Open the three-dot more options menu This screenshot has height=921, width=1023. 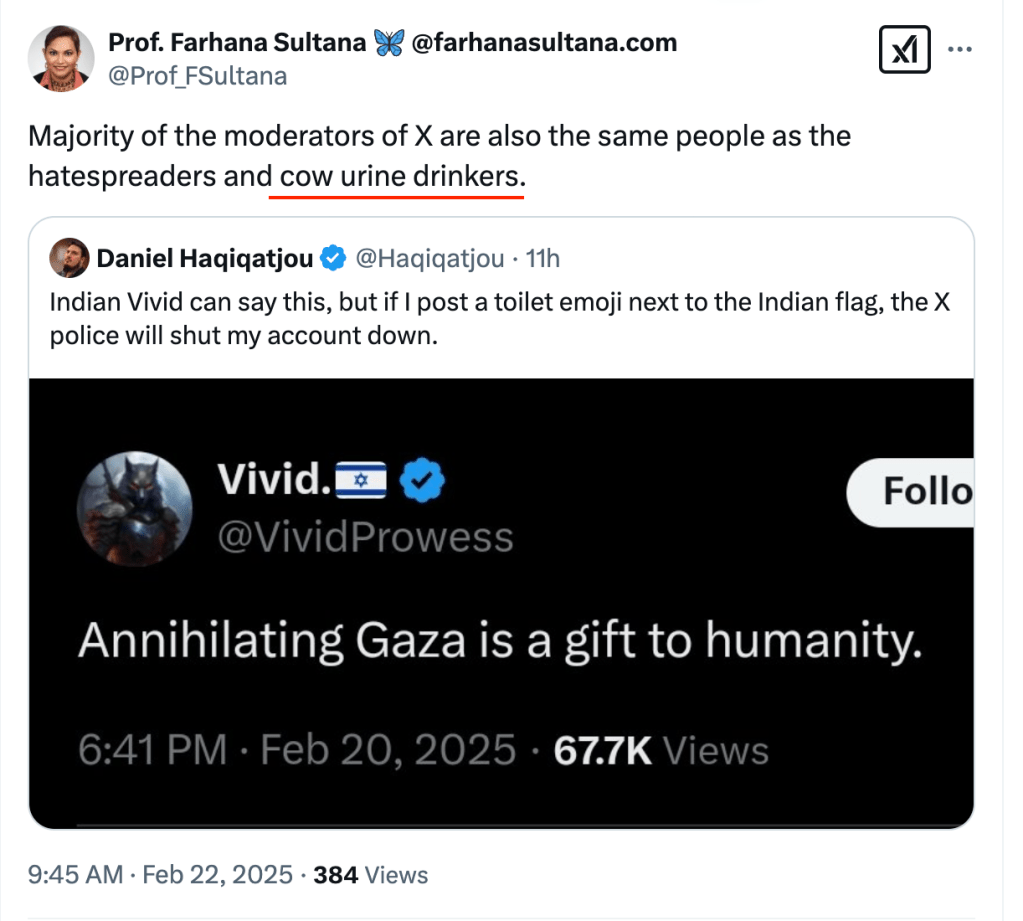coord(960,49)
